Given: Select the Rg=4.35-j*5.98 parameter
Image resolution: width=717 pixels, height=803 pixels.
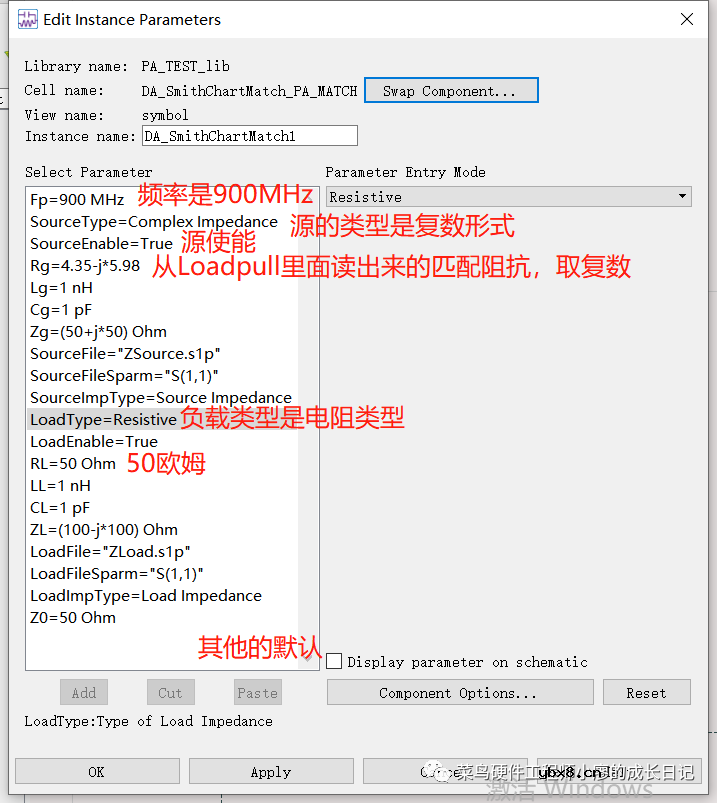Looking at the screenshot, I should click(x=85, y=266).
